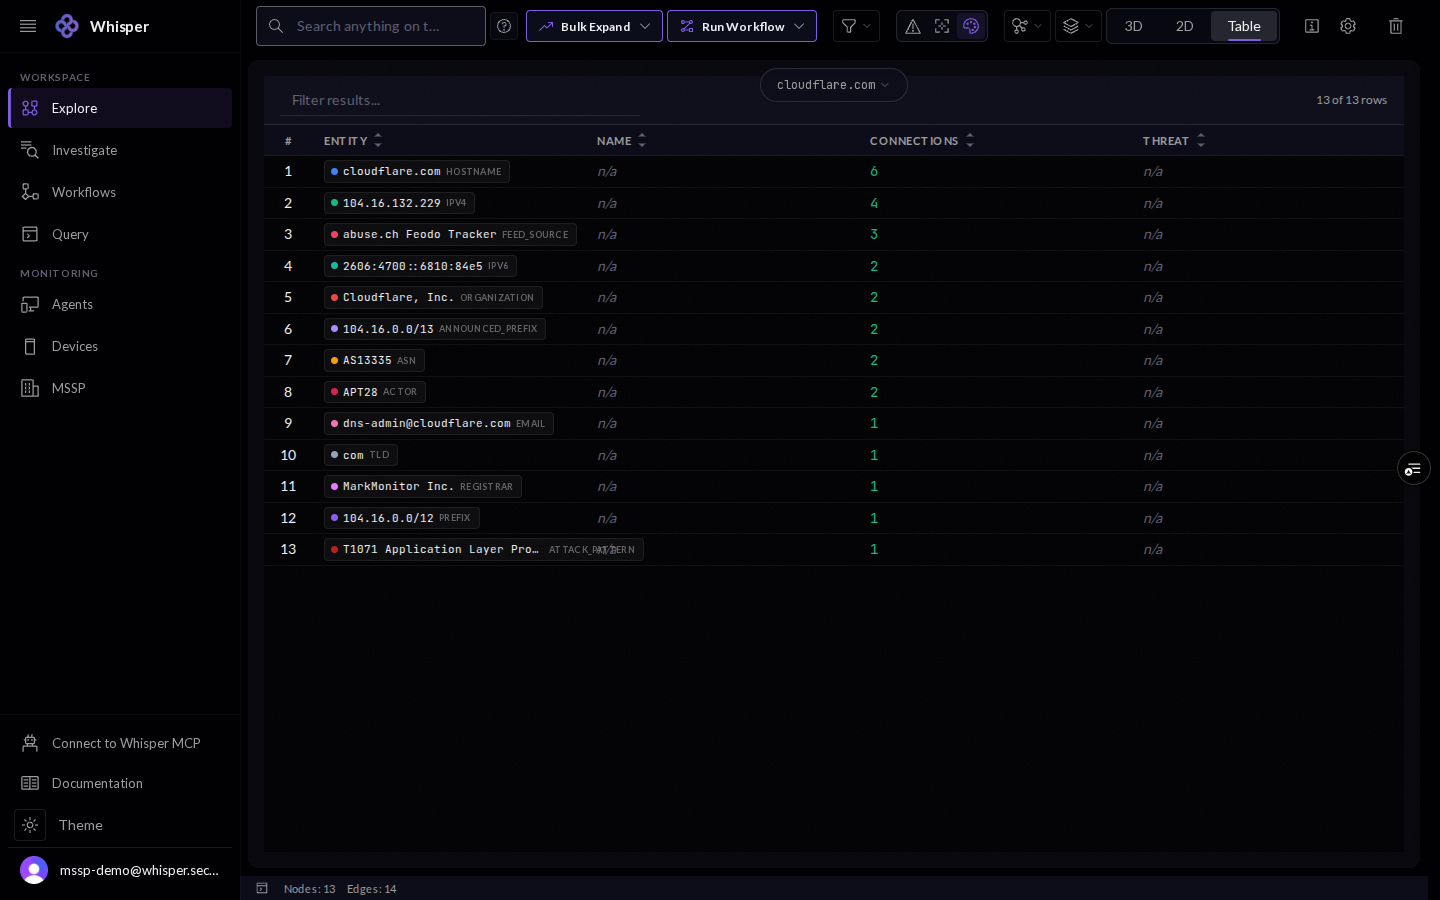Expand the cloudflare.com selector pill
This screenshot has height=900, width=1440.
point(834,85)
